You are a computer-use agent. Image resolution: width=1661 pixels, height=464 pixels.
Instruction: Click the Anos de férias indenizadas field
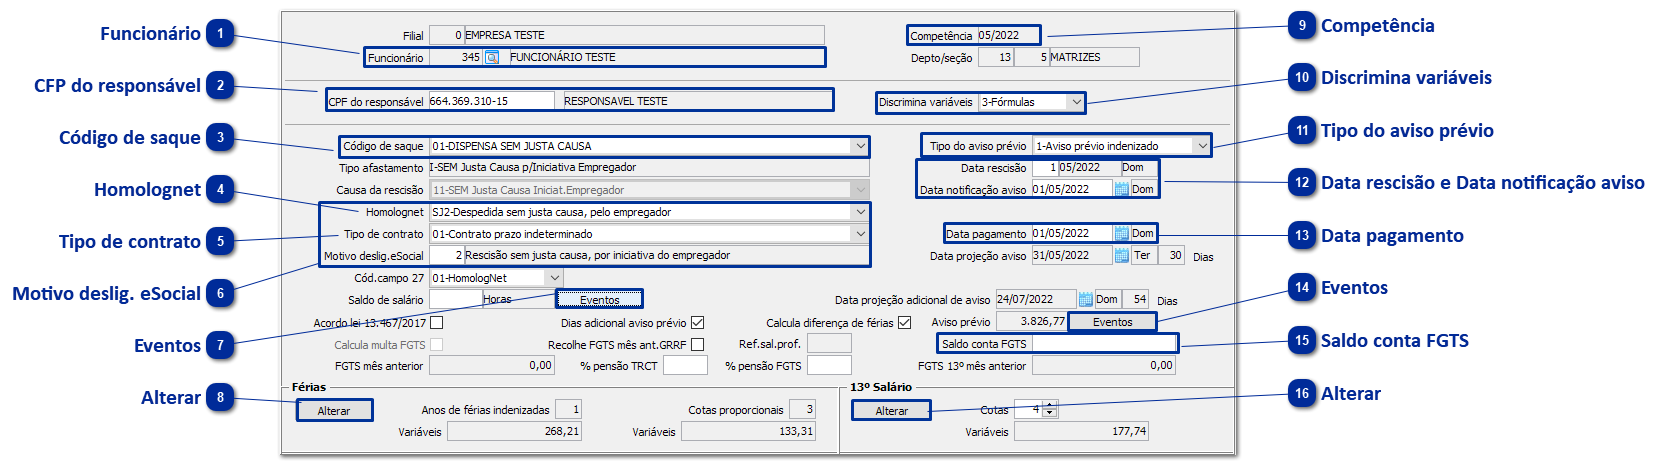568,409
